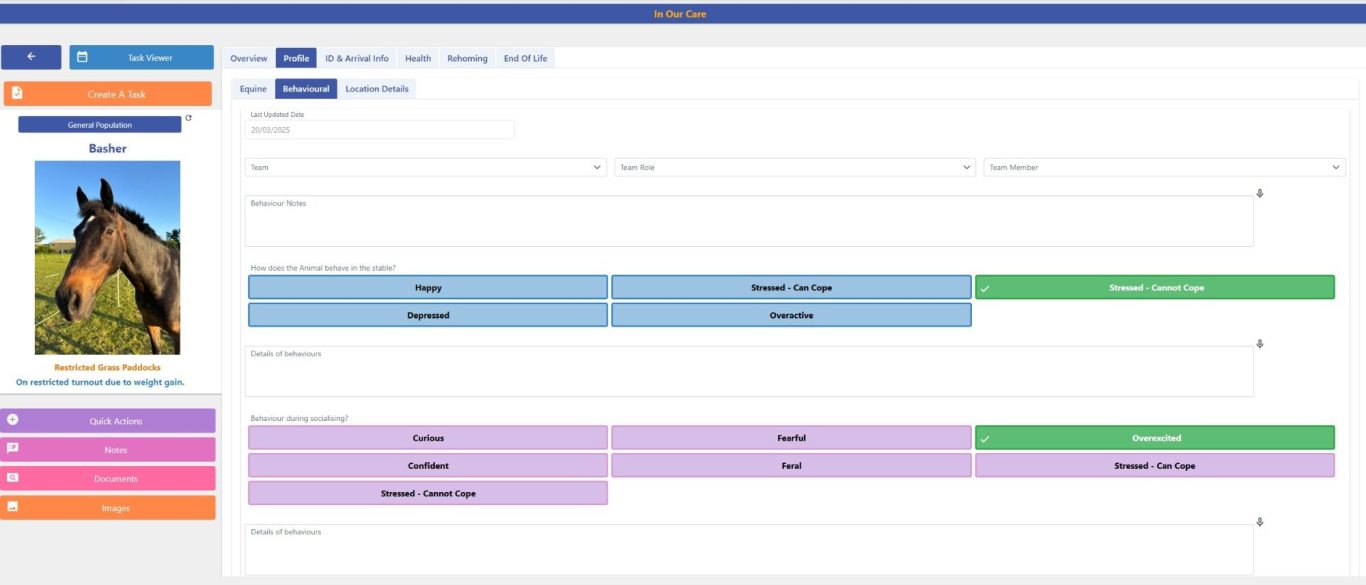Click the picture icon on Images button
This screenshot has width=1366, height=585.
[x=13, y=507]
